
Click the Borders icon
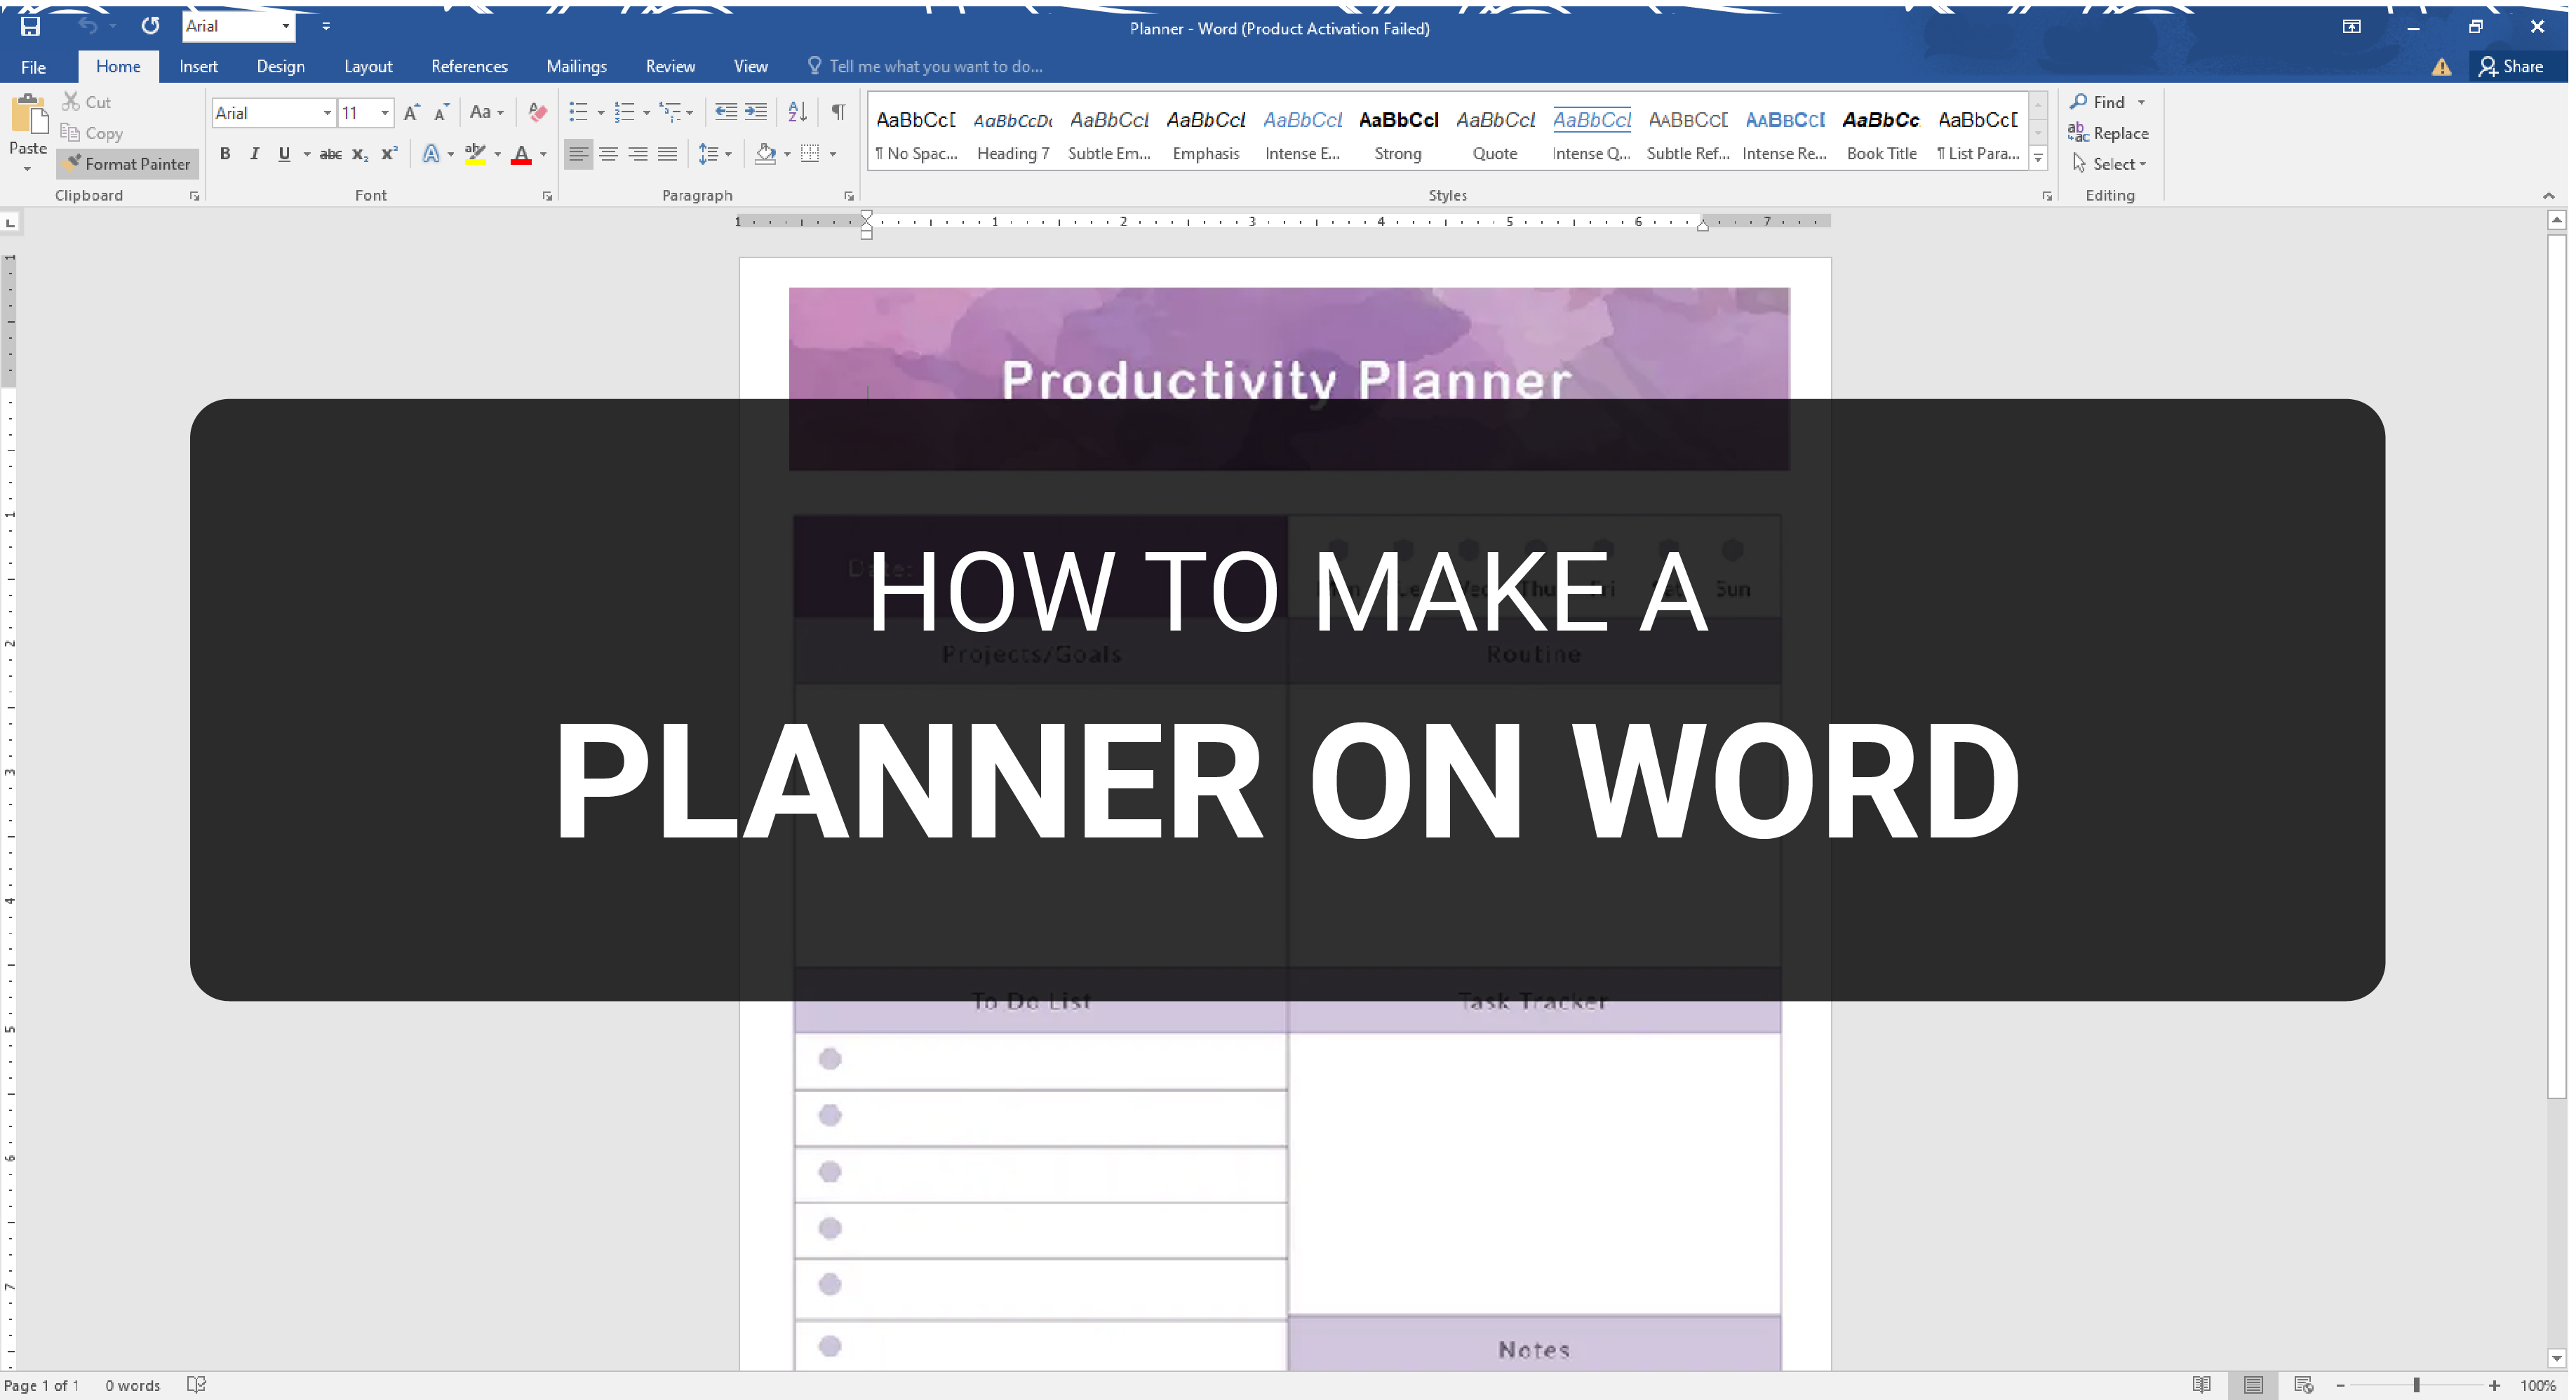click(810, 154)
